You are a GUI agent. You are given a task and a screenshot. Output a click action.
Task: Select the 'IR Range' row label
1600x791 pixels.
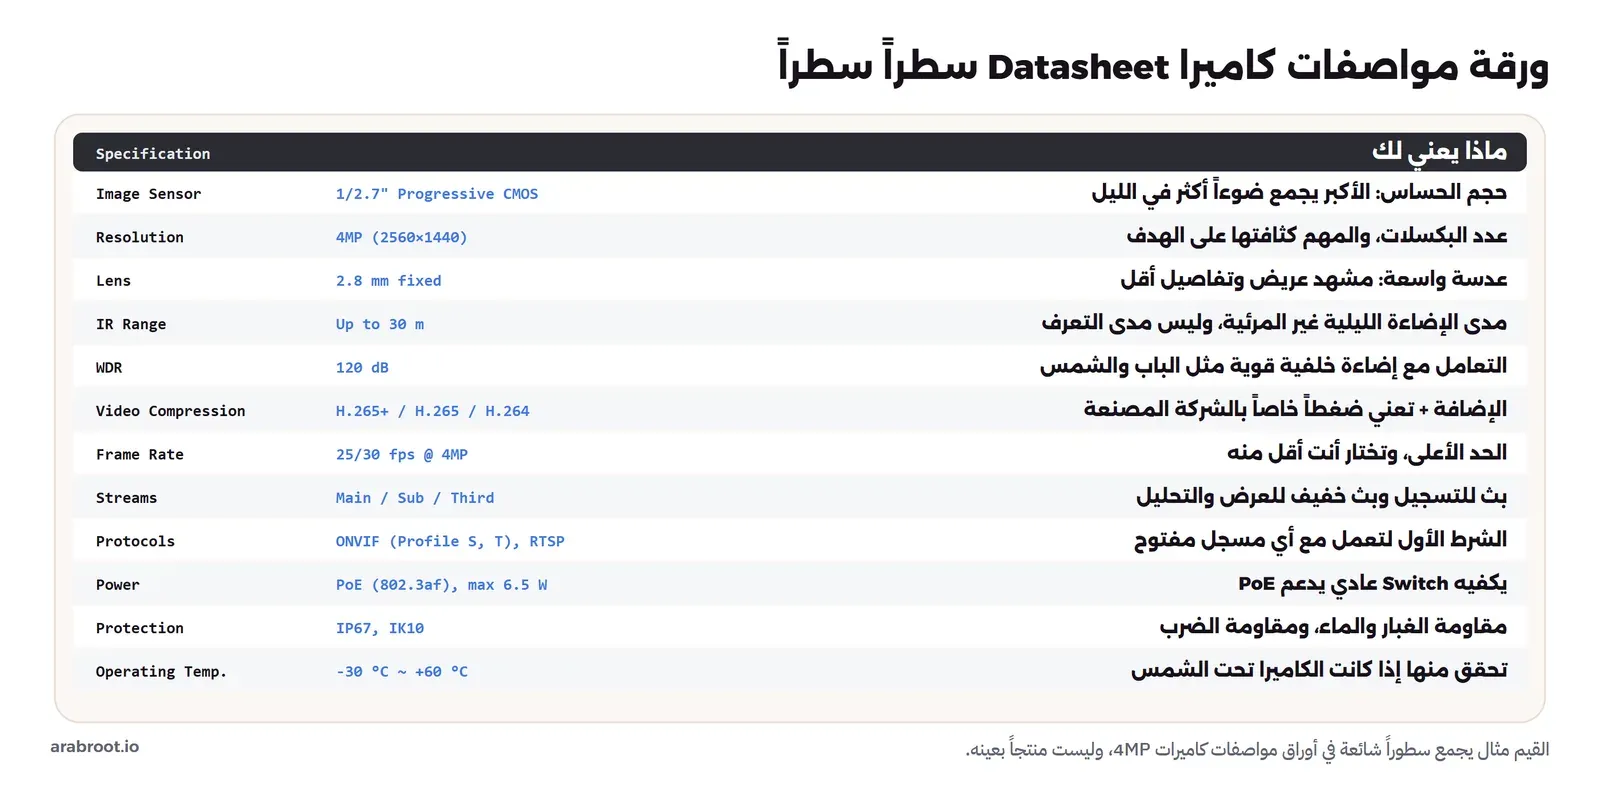pos(131,324)
